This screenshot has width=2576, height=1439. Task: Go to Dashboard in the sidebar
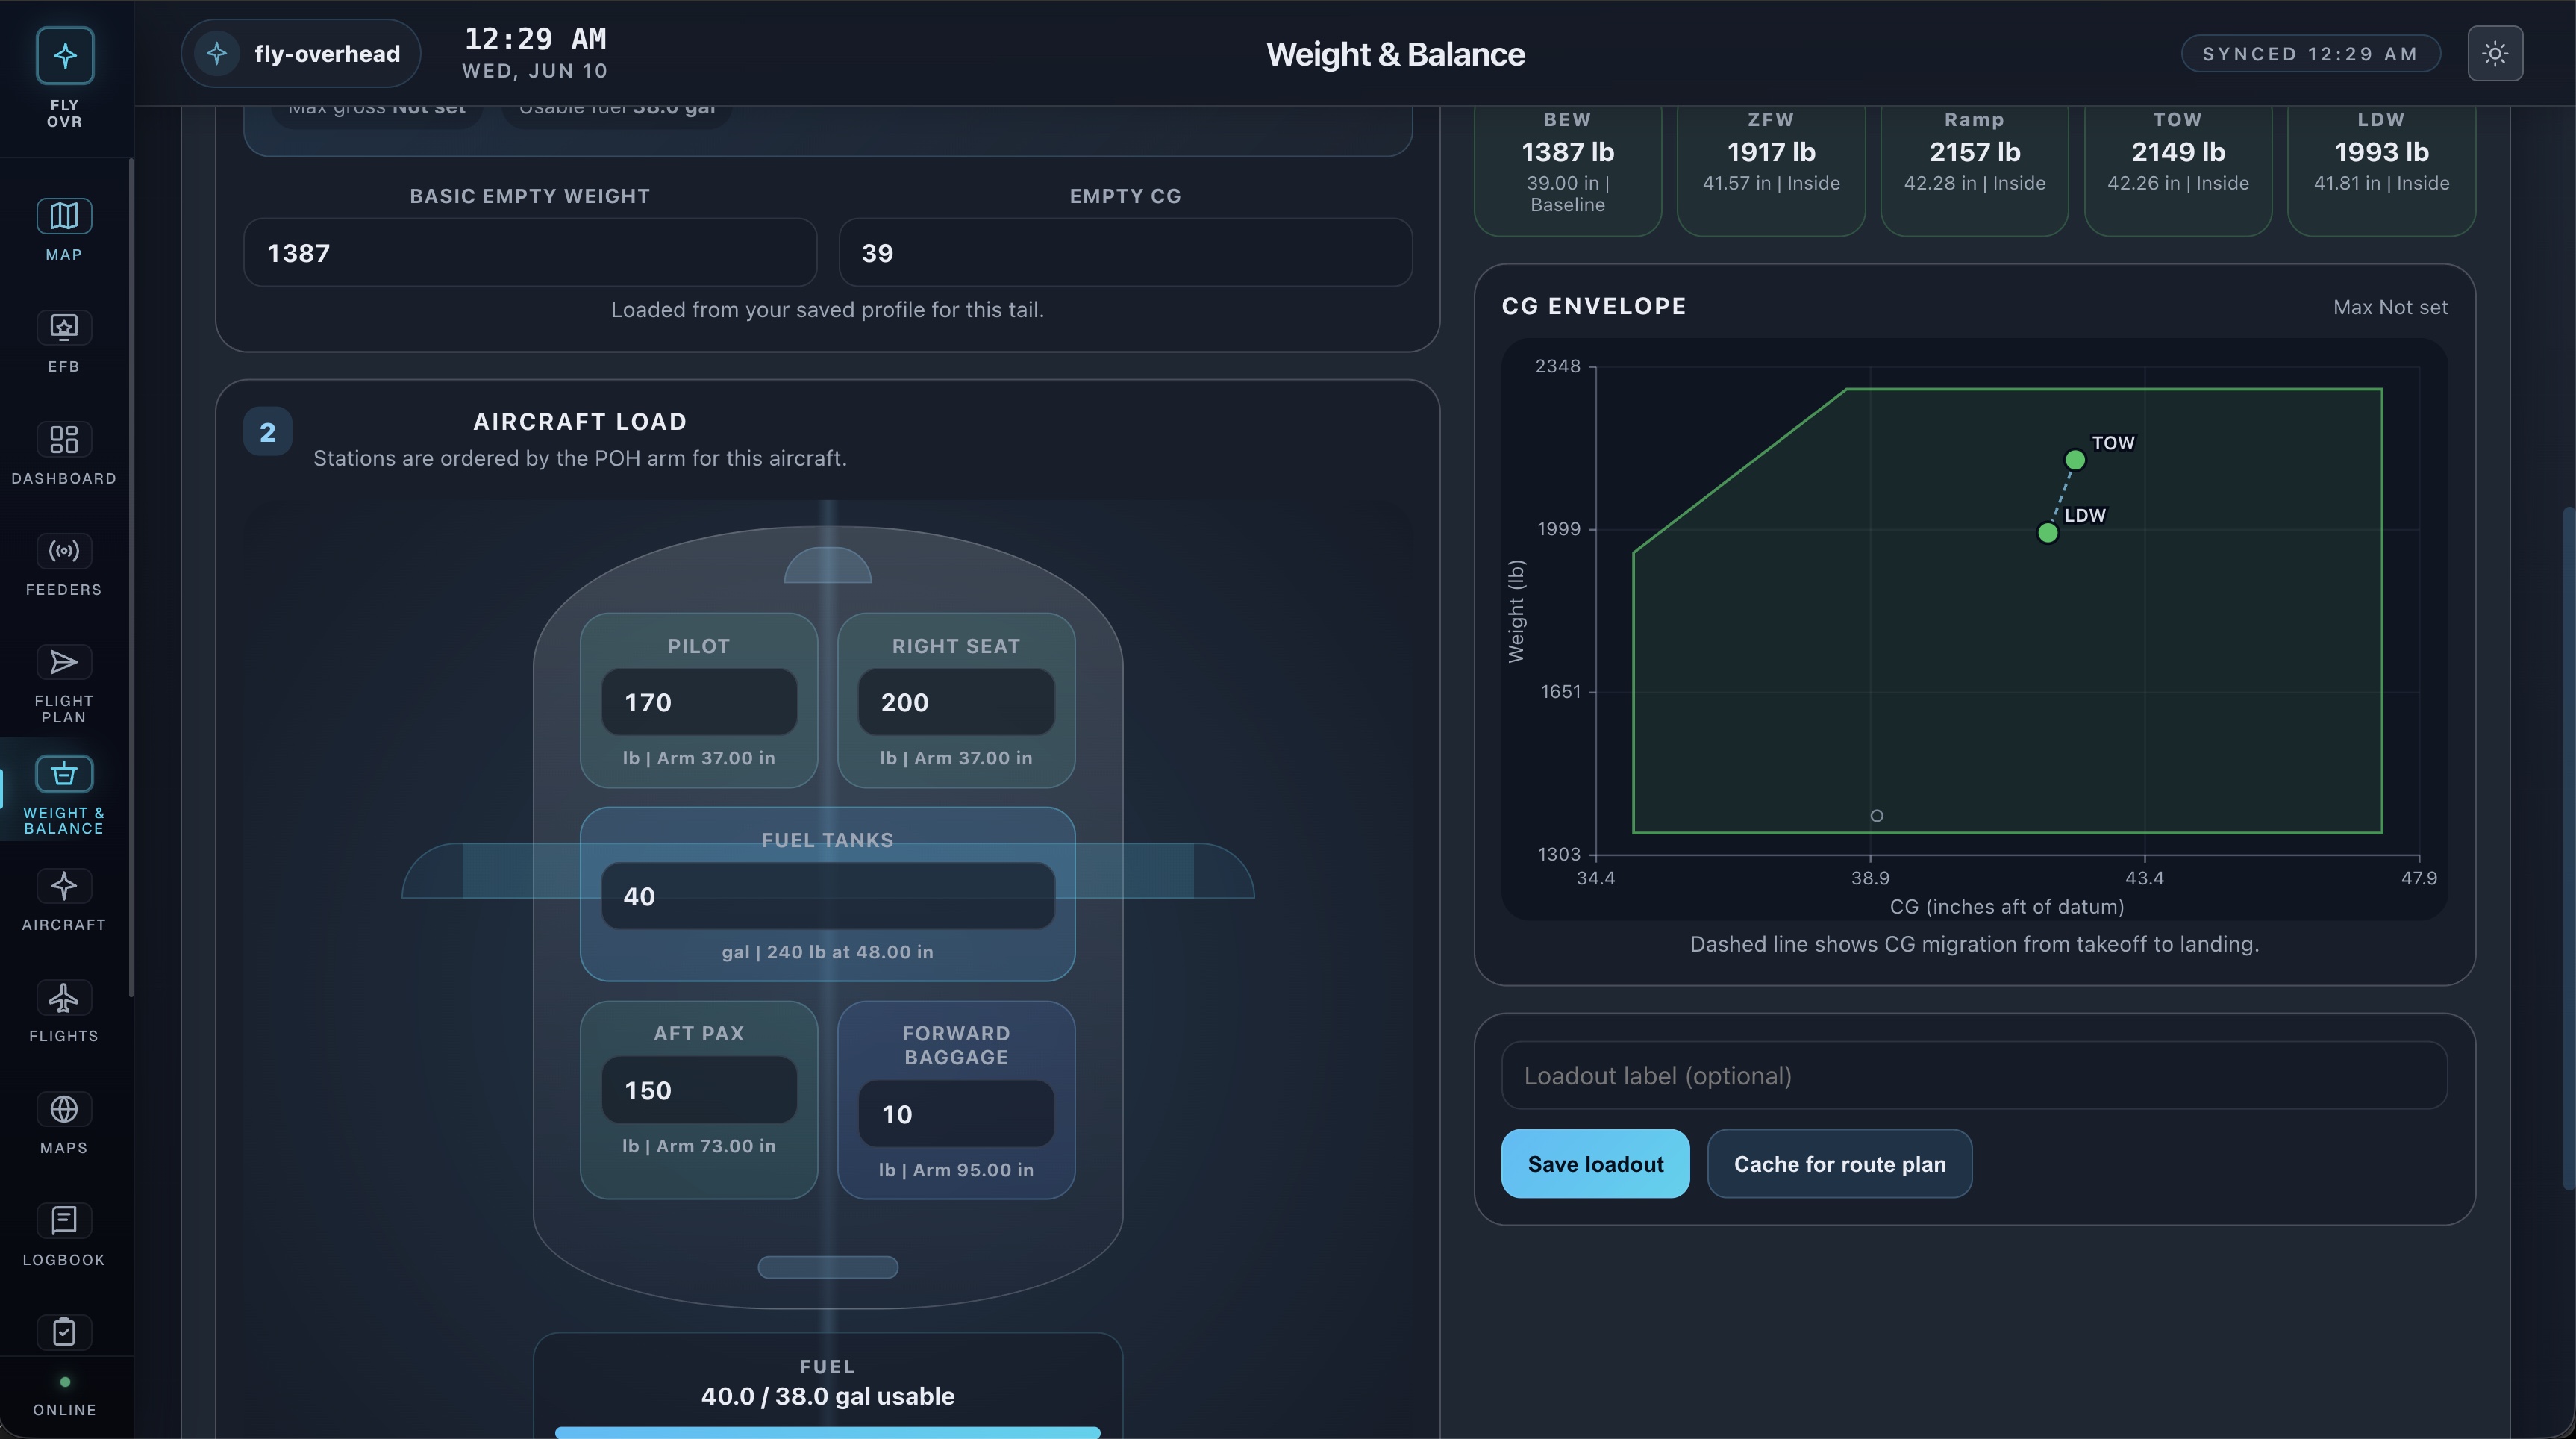[x=64, y=453]
